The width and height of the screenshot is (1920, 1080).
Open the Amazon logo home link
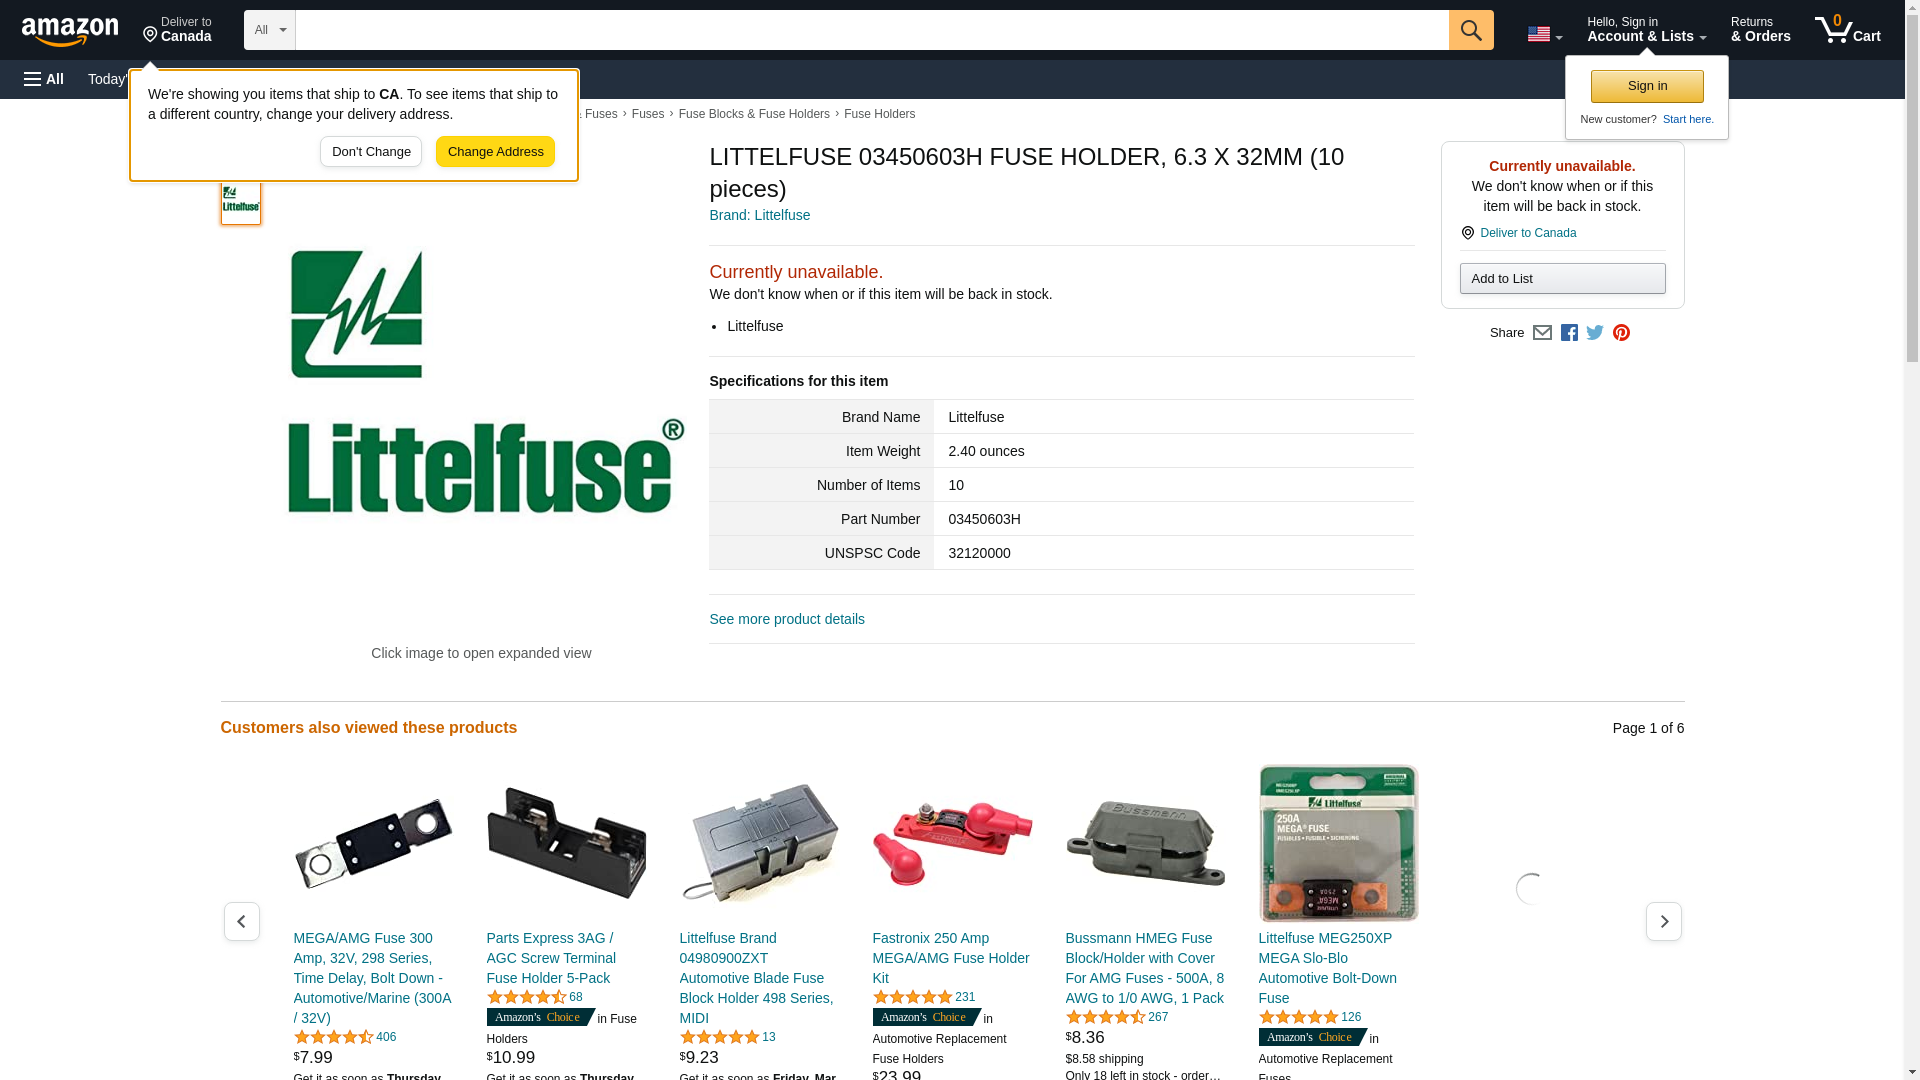tap(70, 31)
